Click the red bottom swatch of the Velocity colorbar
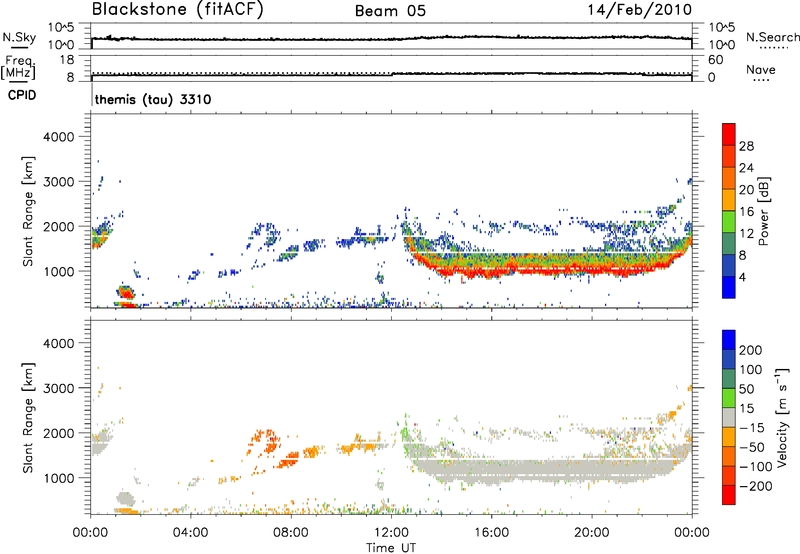The width and height of the screenshot is (800, 554). (729, 495)
